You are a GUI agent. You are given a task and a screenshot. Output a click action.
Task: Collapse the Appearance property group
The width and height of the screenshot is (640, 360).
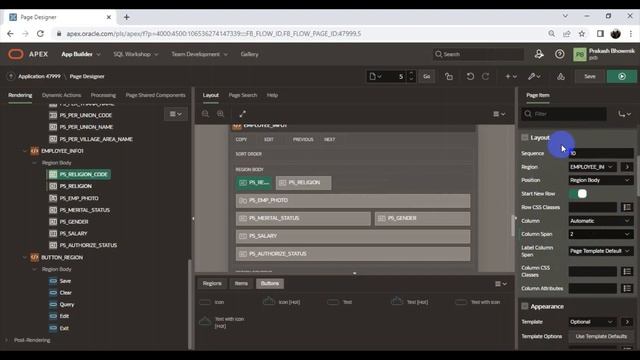(x=525, y=306)
